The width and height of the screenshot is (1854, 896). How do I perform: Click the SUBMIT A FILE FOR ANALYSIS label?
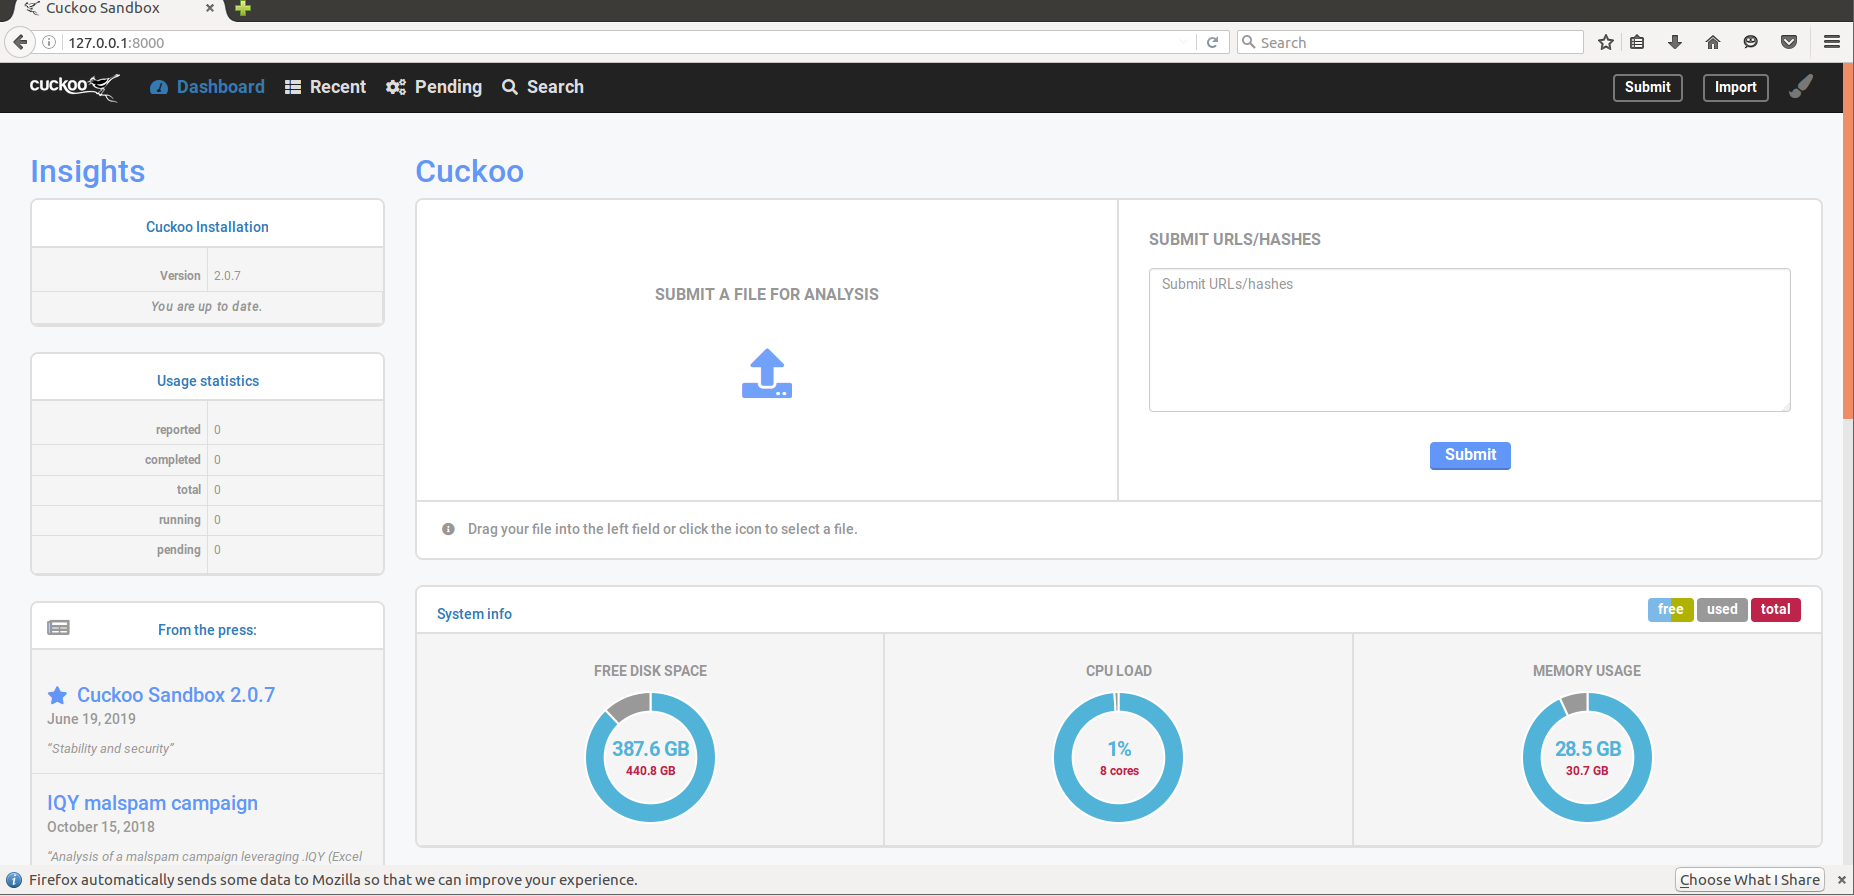tap(766, 294)
